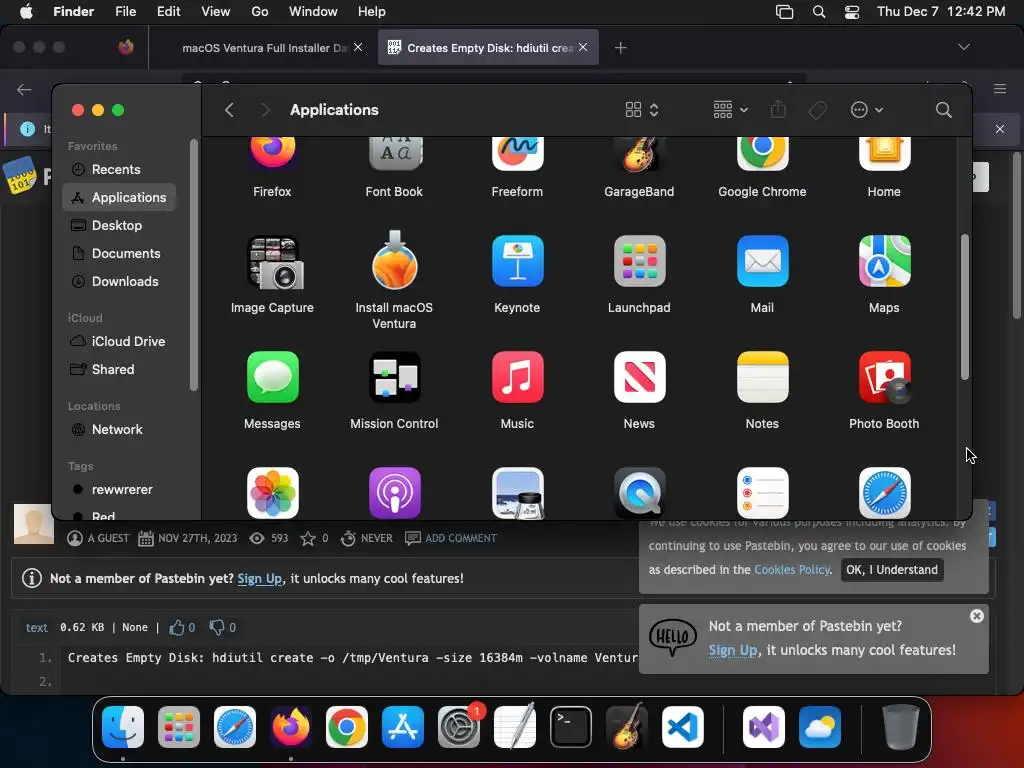Go back in Finder window
The height and width of the screenshot is (768, 1024).
click(229, 110)
